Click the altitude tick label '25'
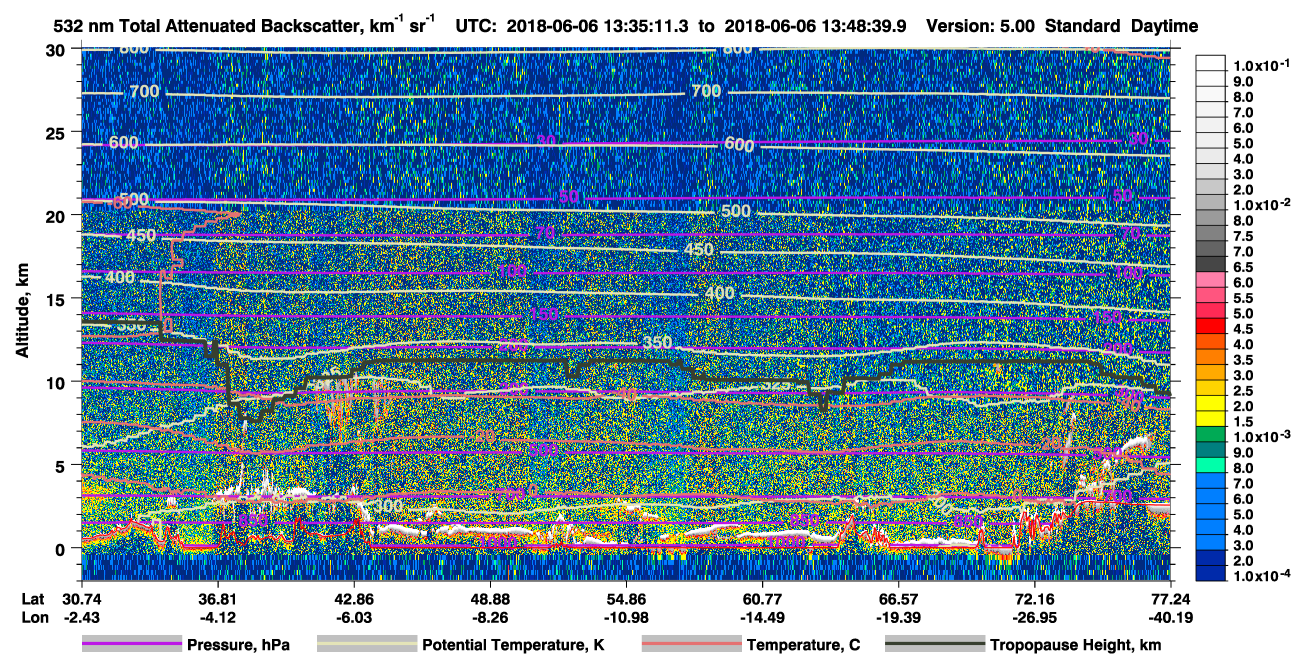This screenshot has width=1300, height=667. 58,132
